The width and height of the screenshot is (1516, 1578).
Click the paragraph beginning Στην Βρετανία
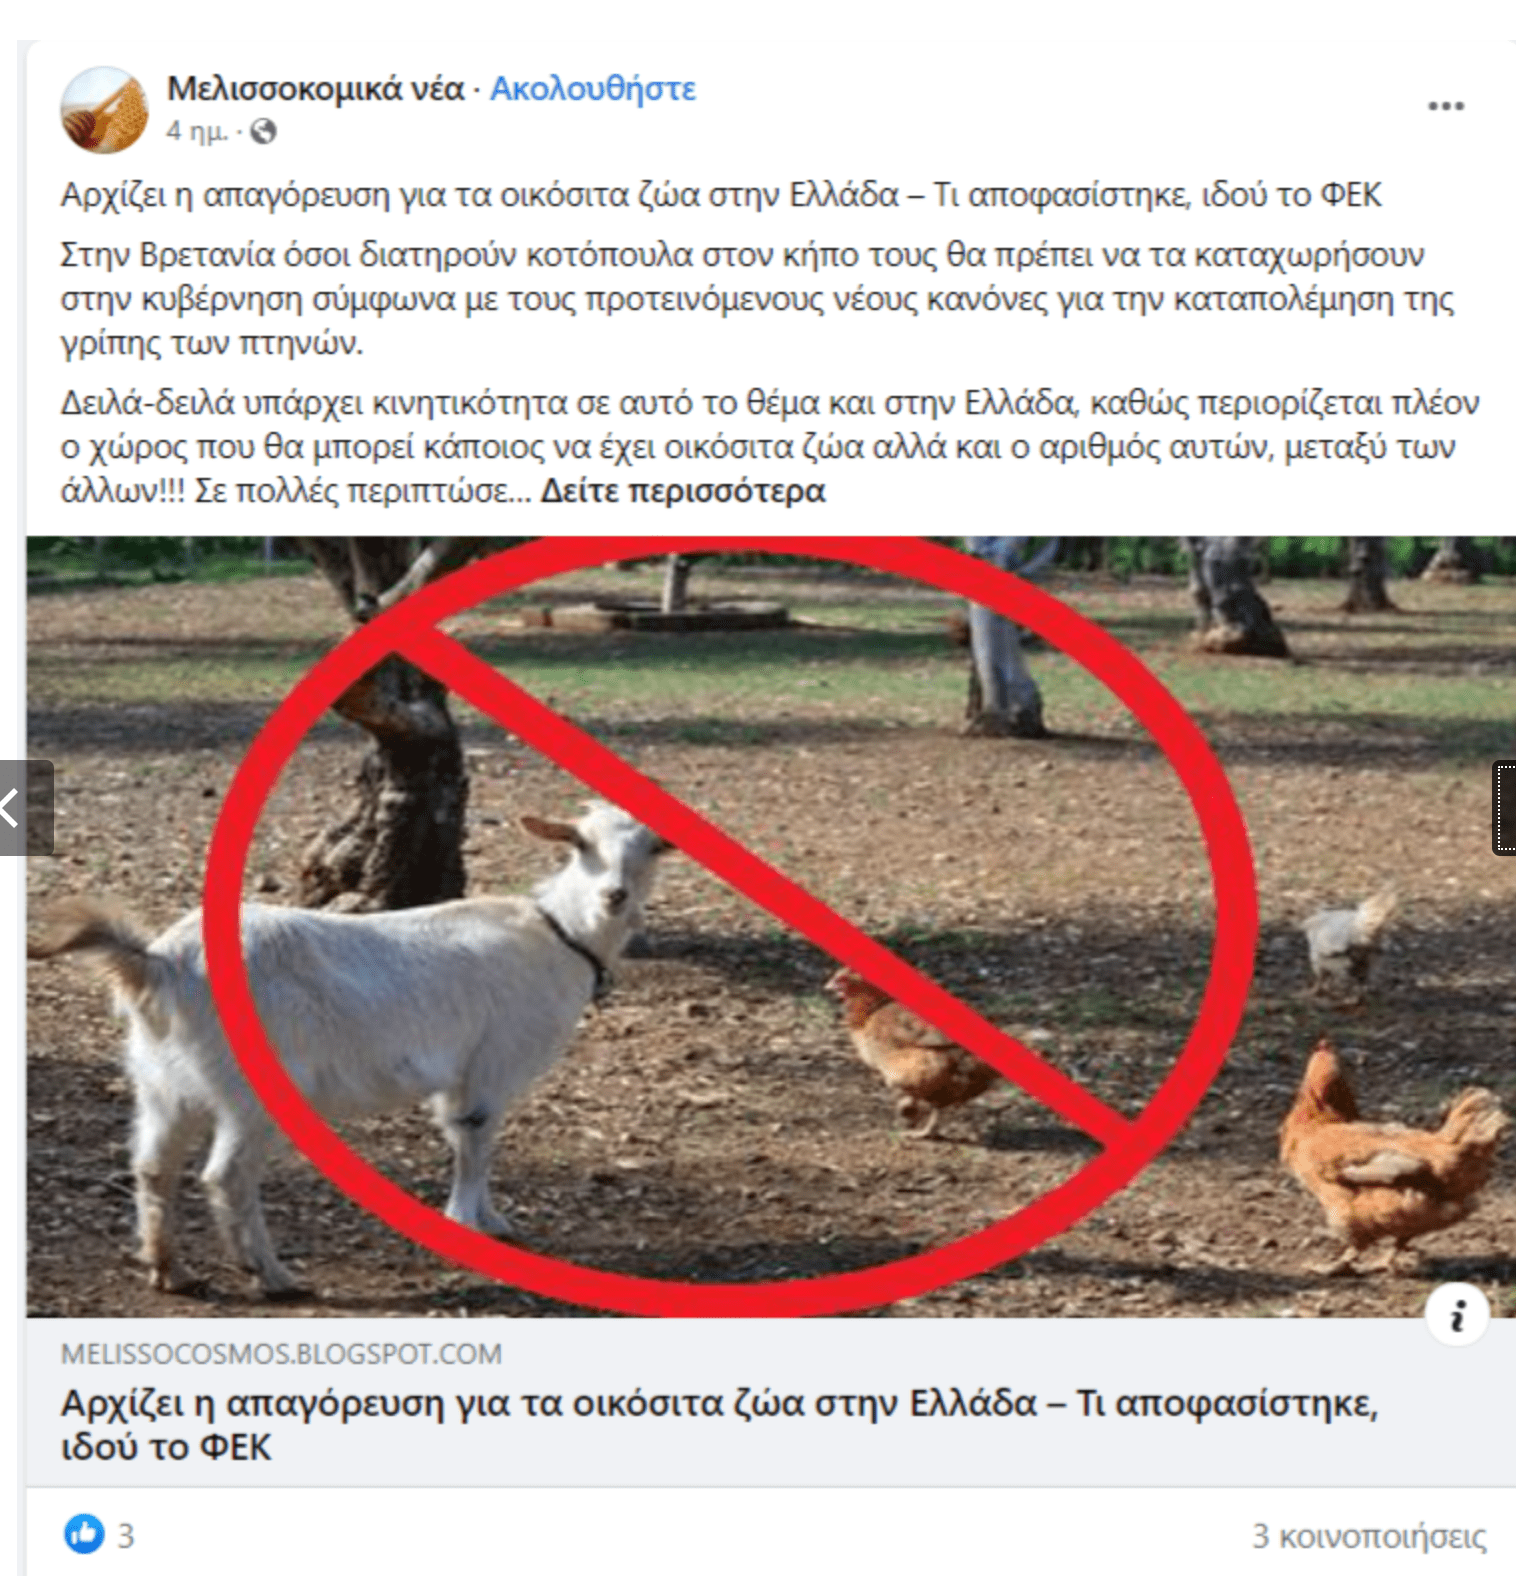coord(757,298)
